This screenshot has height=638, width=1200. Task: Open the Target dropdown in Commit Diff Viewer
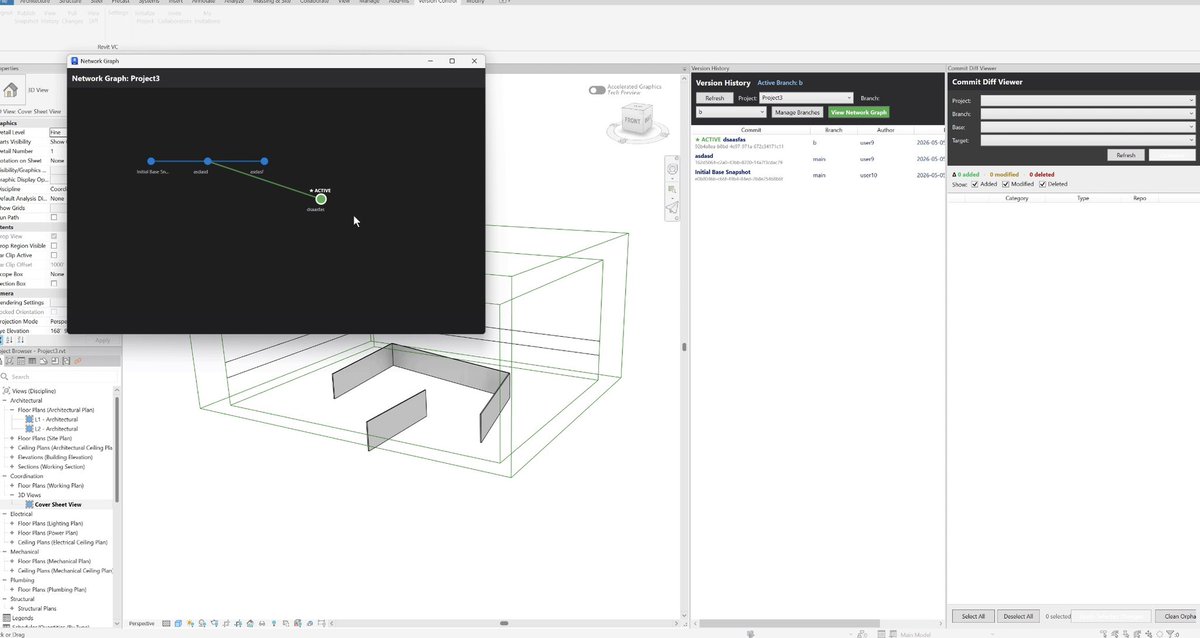coord(1088,141)
